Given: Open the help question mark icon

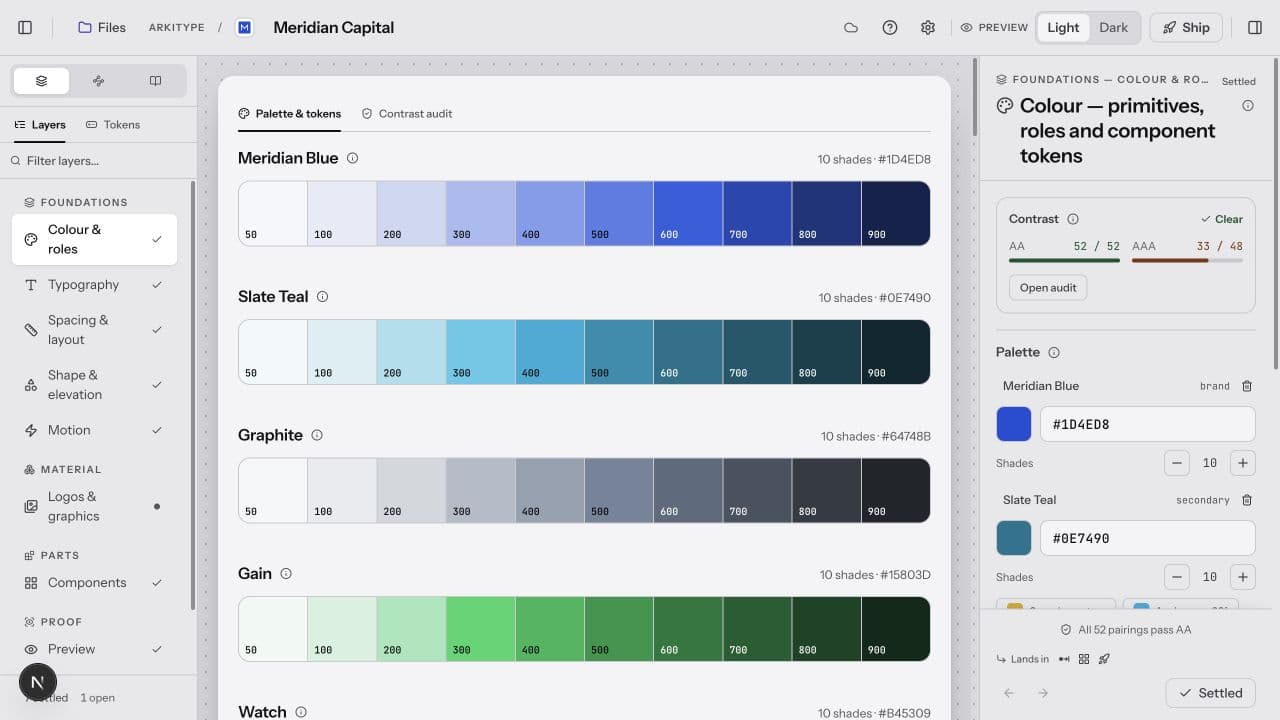Looking at the screenshot, I should tap(890, 28).
